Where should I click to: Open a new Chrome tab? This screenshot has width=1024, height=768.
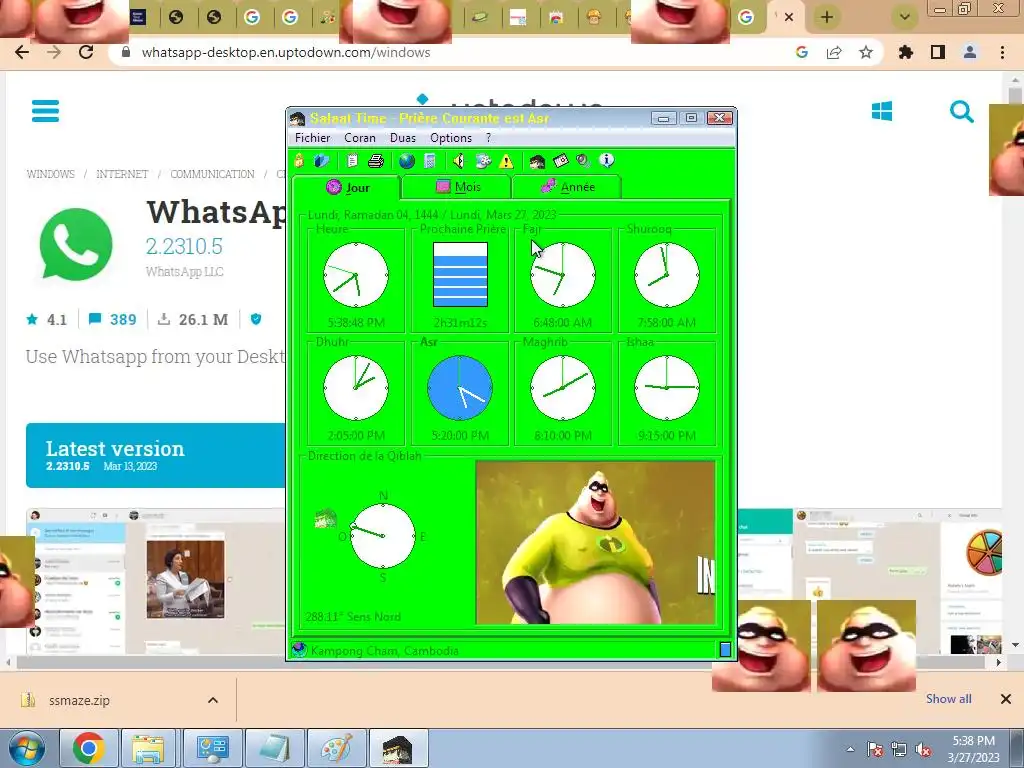[x=827, y=17]
